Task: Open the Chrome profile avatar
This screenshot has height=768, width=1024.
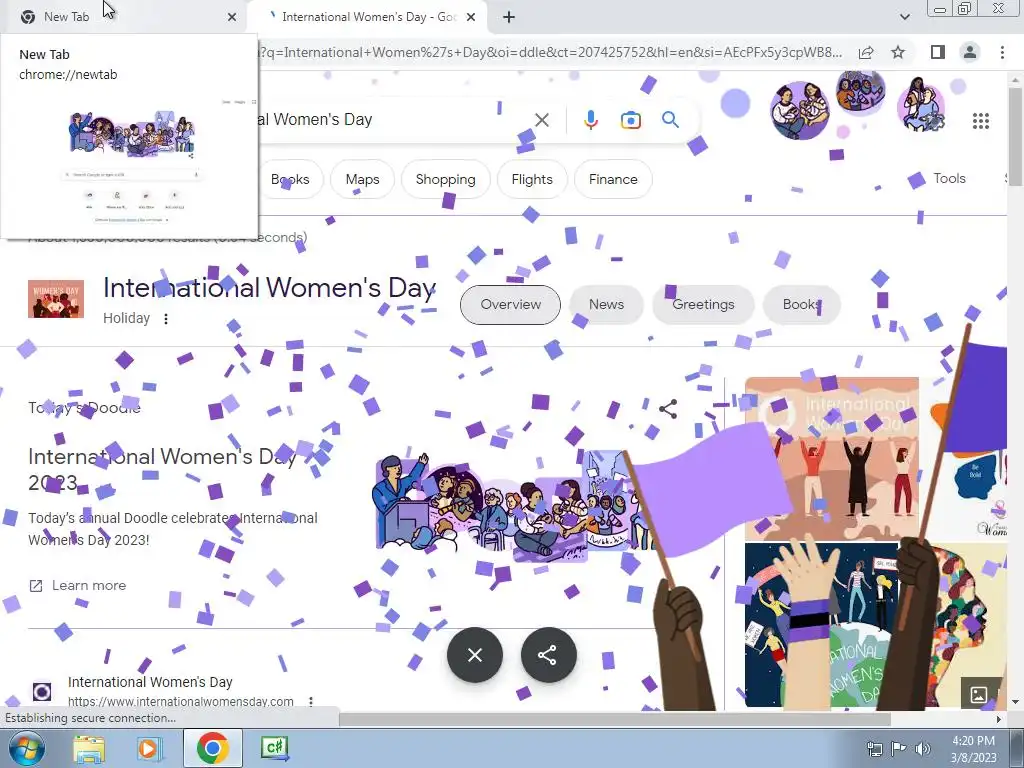Action: 970,52
